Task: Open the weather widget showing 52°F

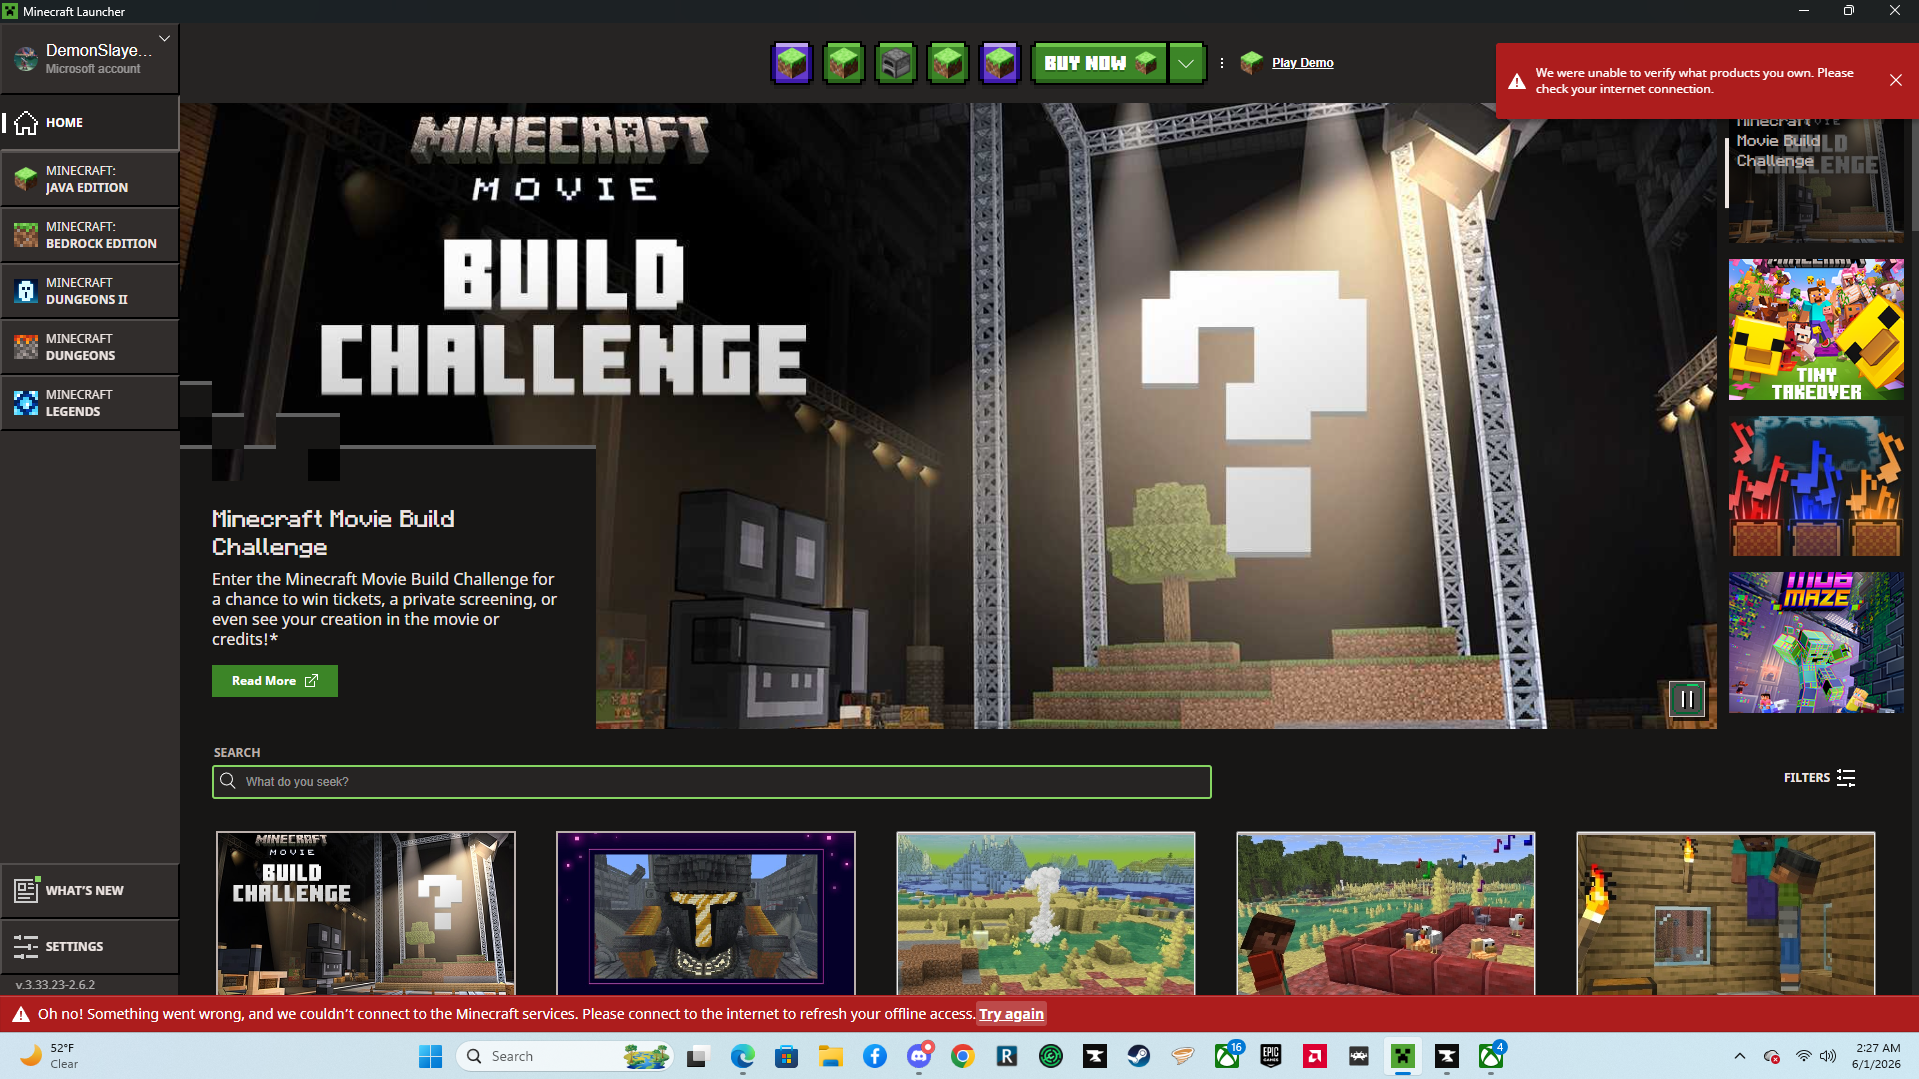Action: 48,1056
